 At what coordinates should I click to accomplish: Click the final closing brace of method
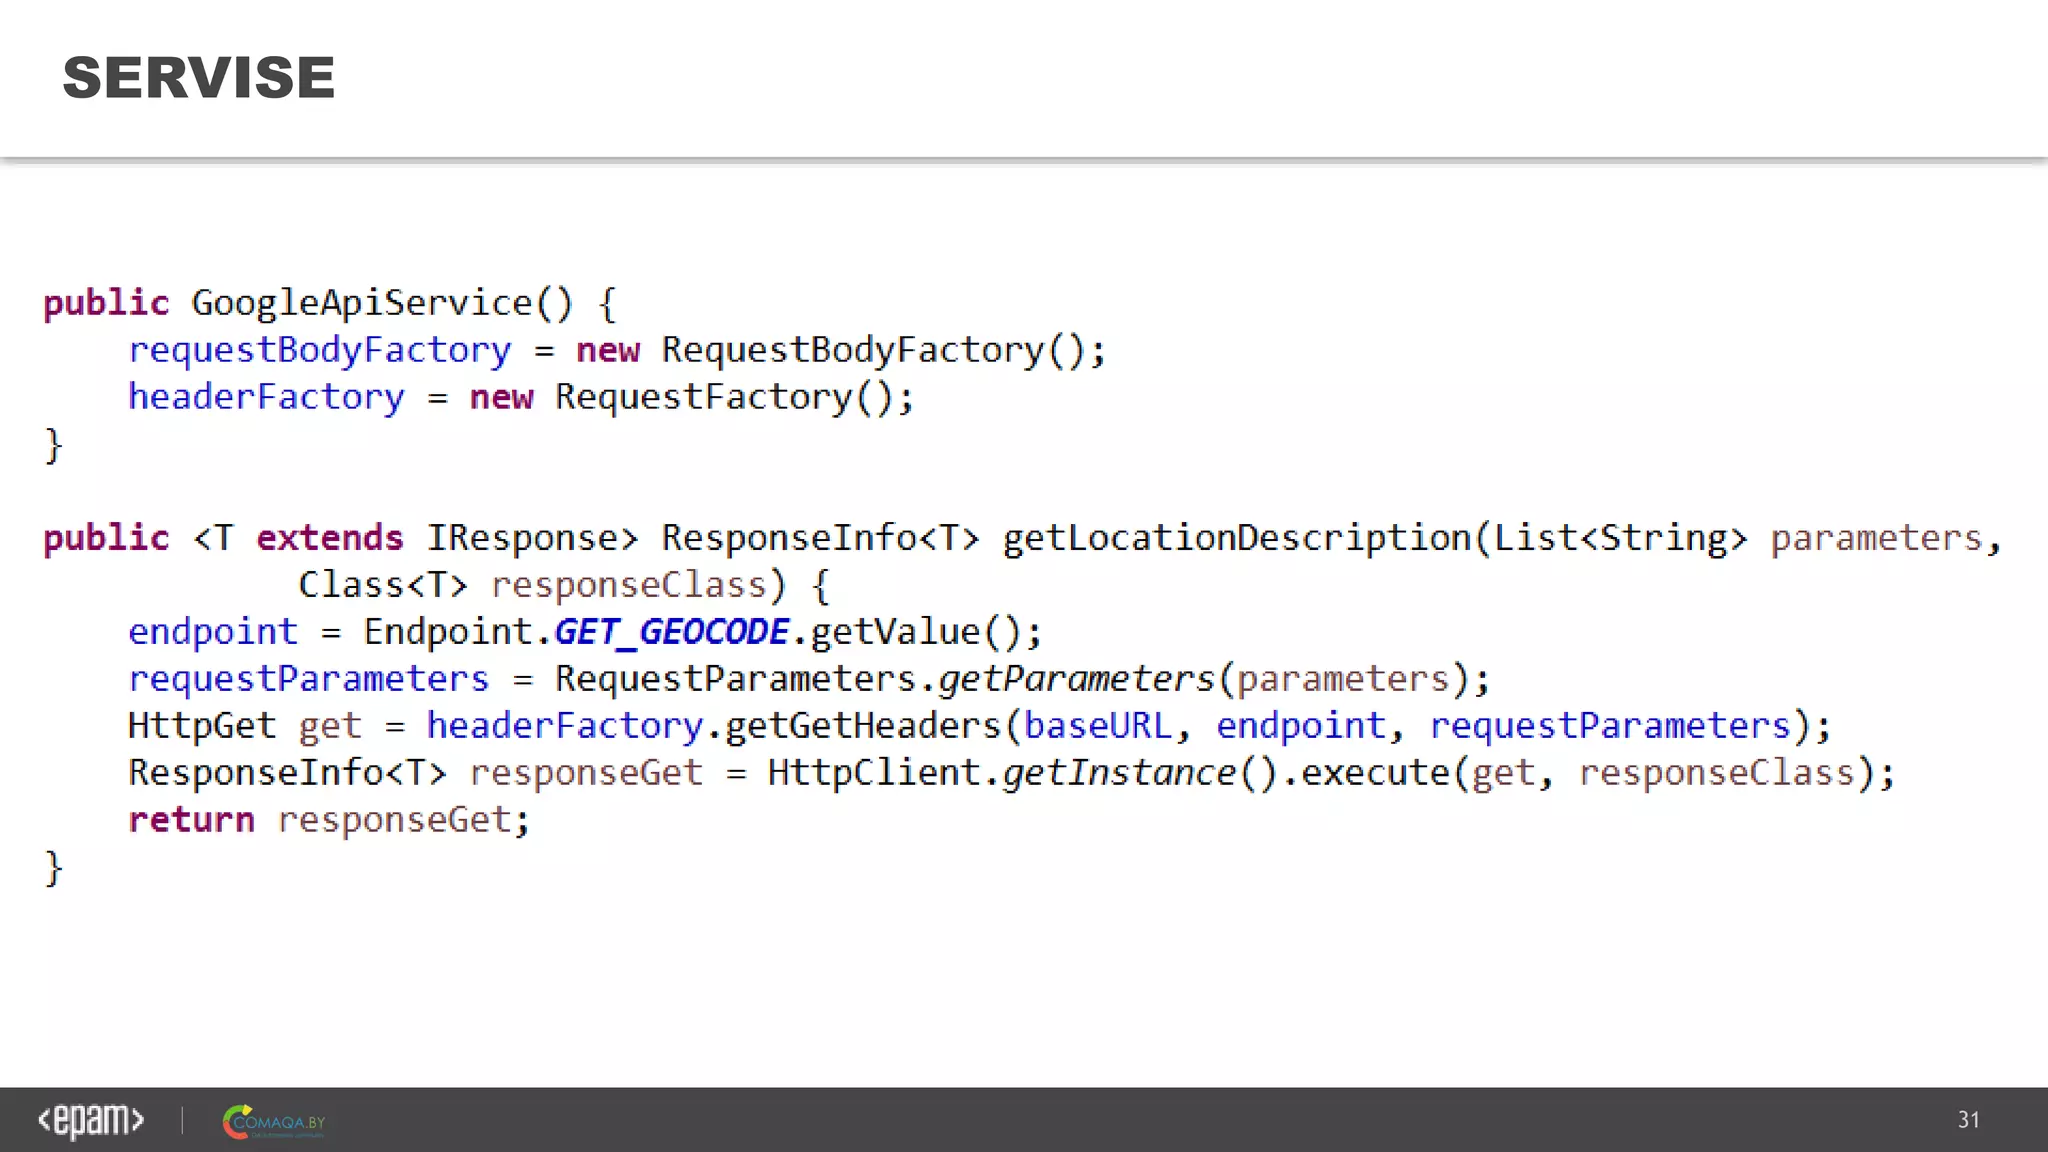click(53, 868)
